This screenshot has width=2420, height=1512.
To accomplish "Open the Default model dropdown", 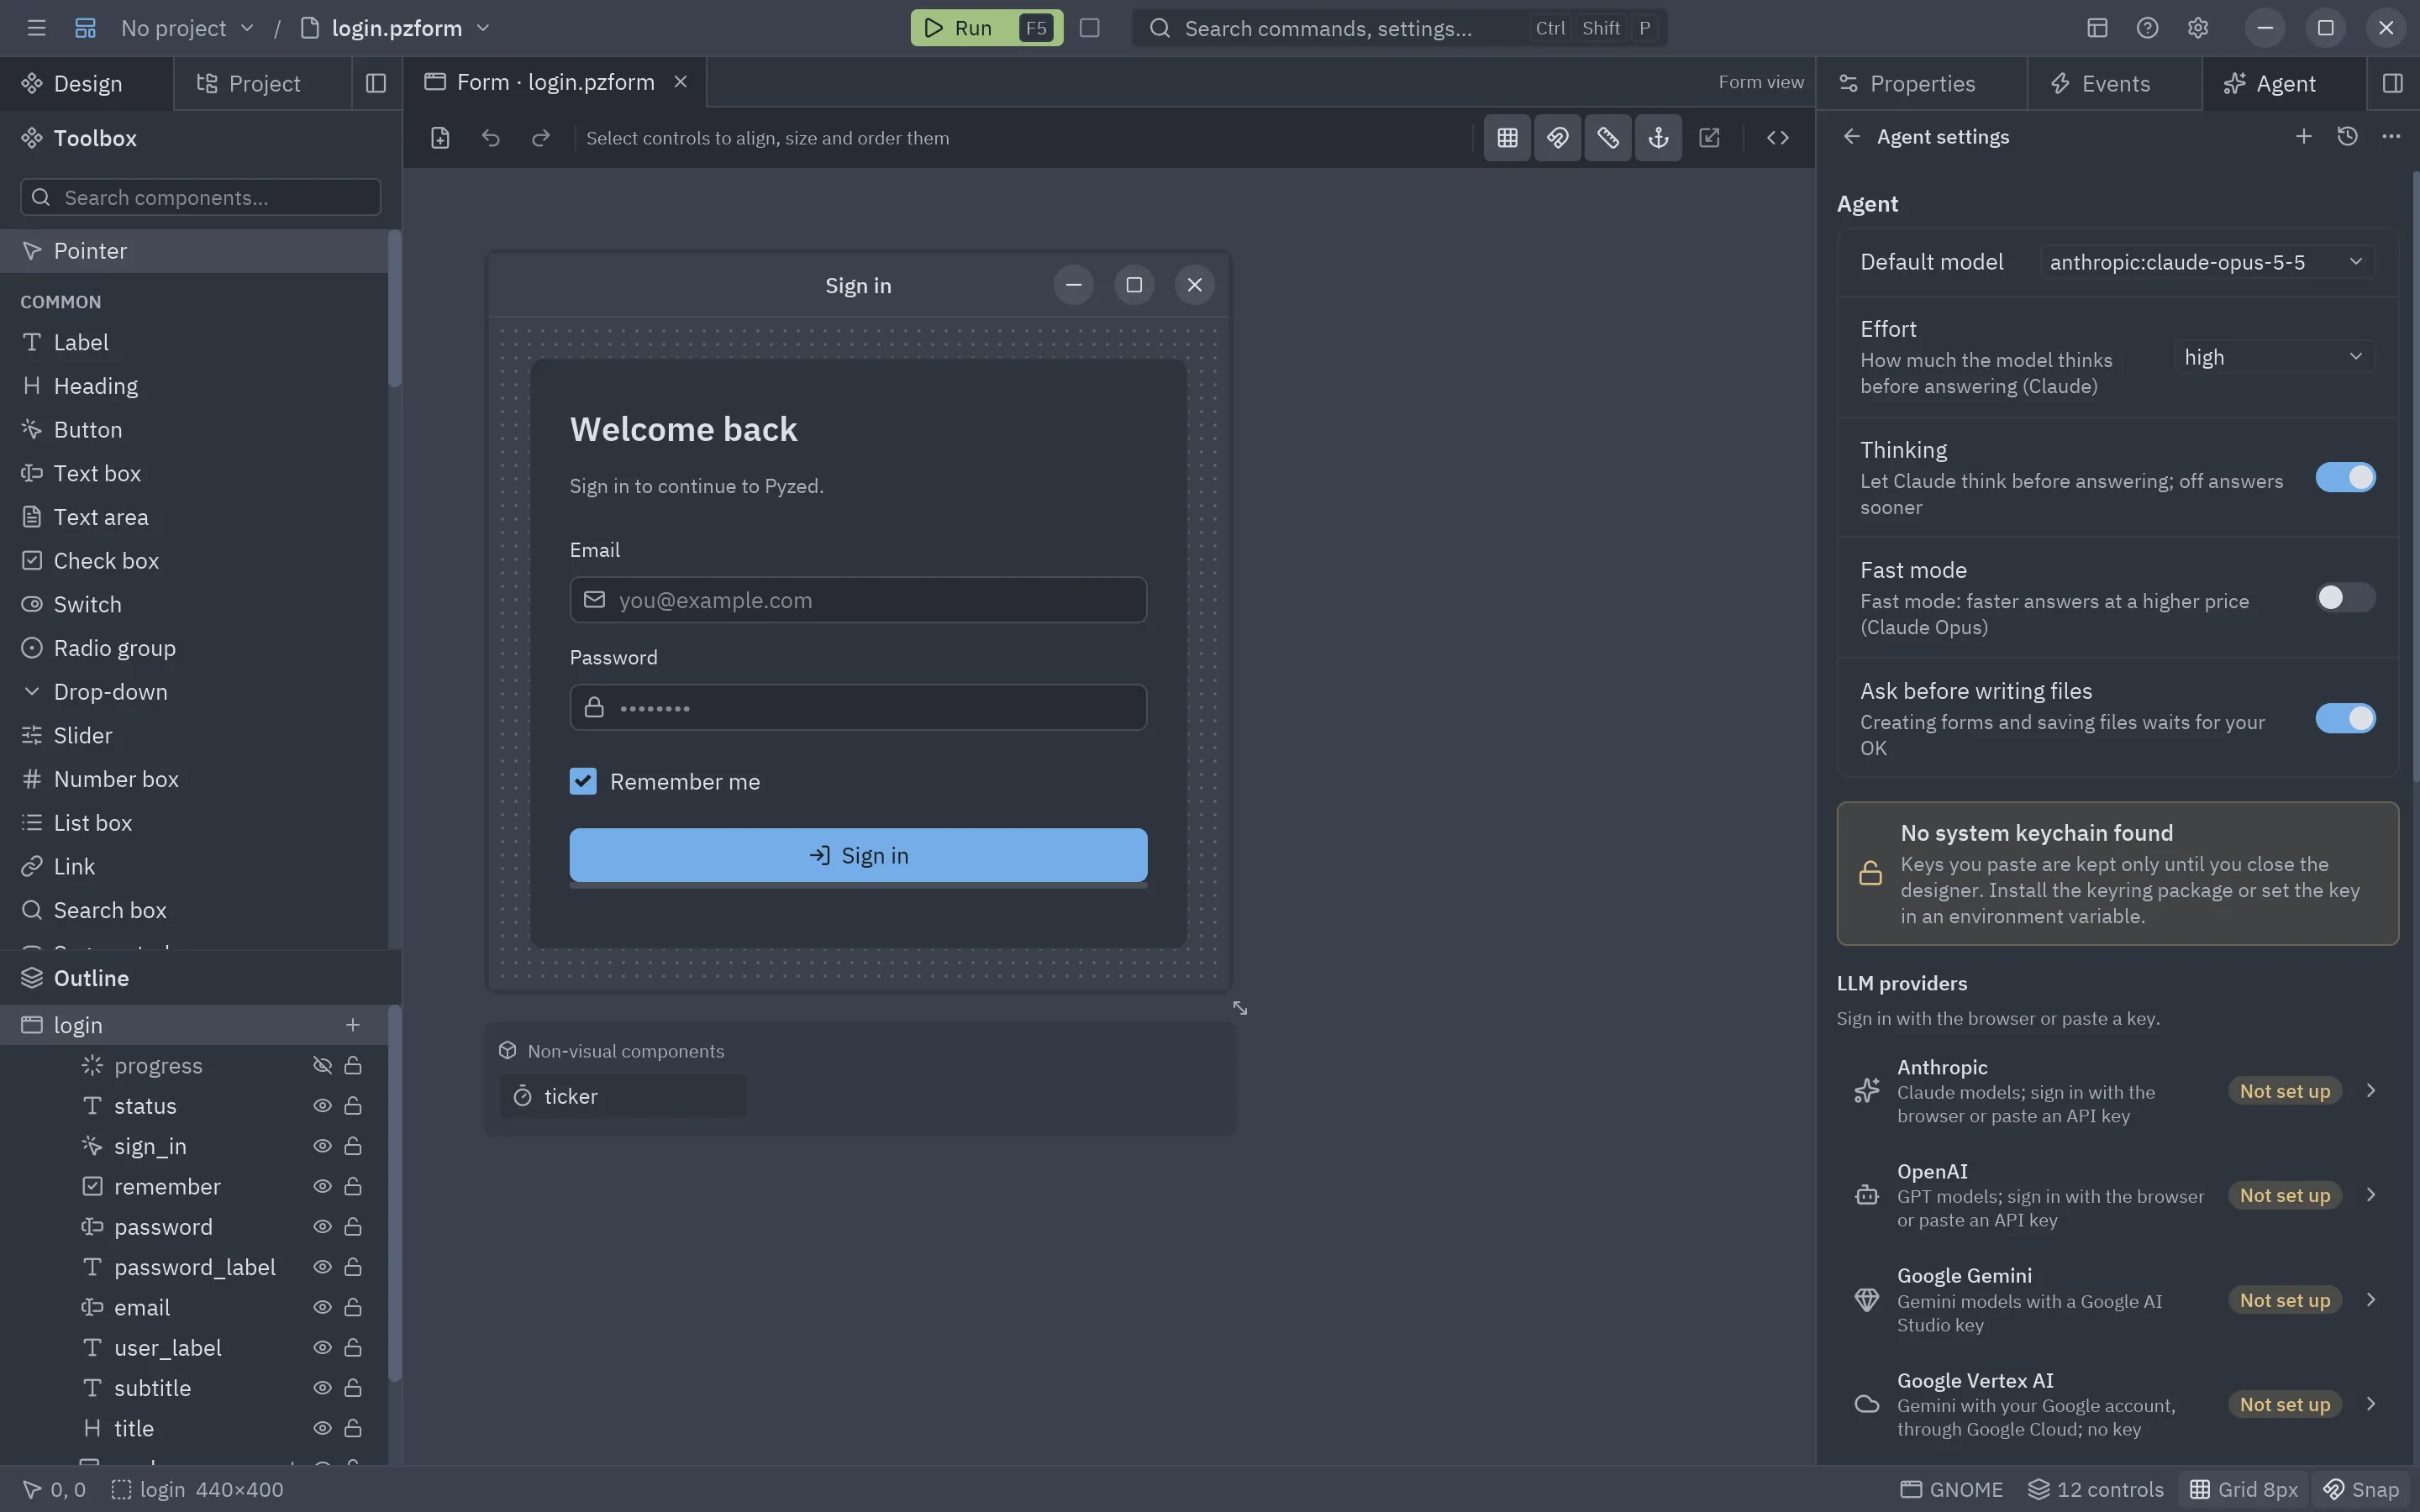I will [x=2207, y=262].
